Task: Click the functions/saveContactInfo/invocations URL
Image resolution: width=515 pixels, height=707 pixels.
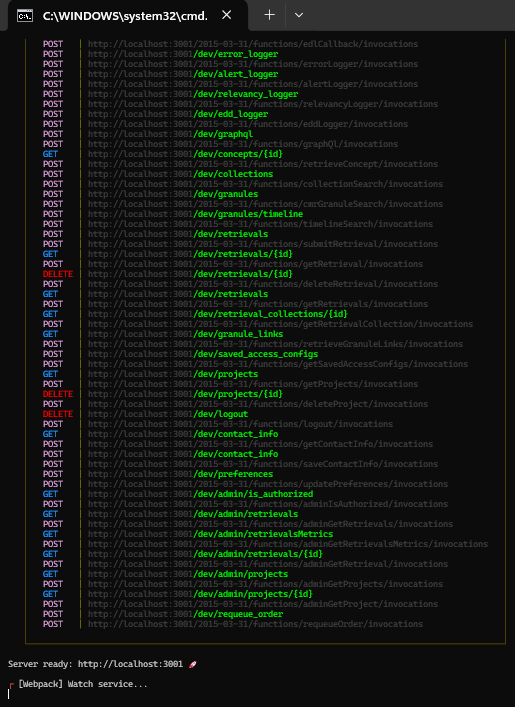Action: click(x=263, y=464)
